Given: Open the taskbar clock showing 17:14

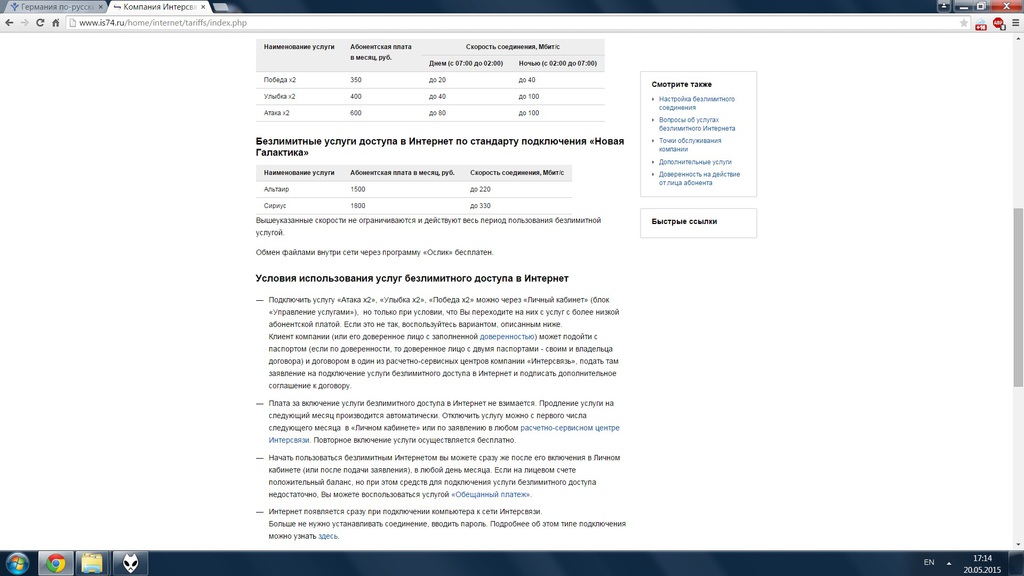Looking at the screenshot, I should (982, 564).
